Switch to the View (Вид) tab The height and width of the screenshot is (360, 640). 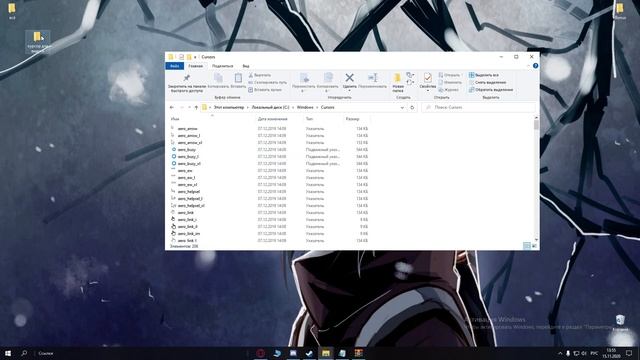246,66
